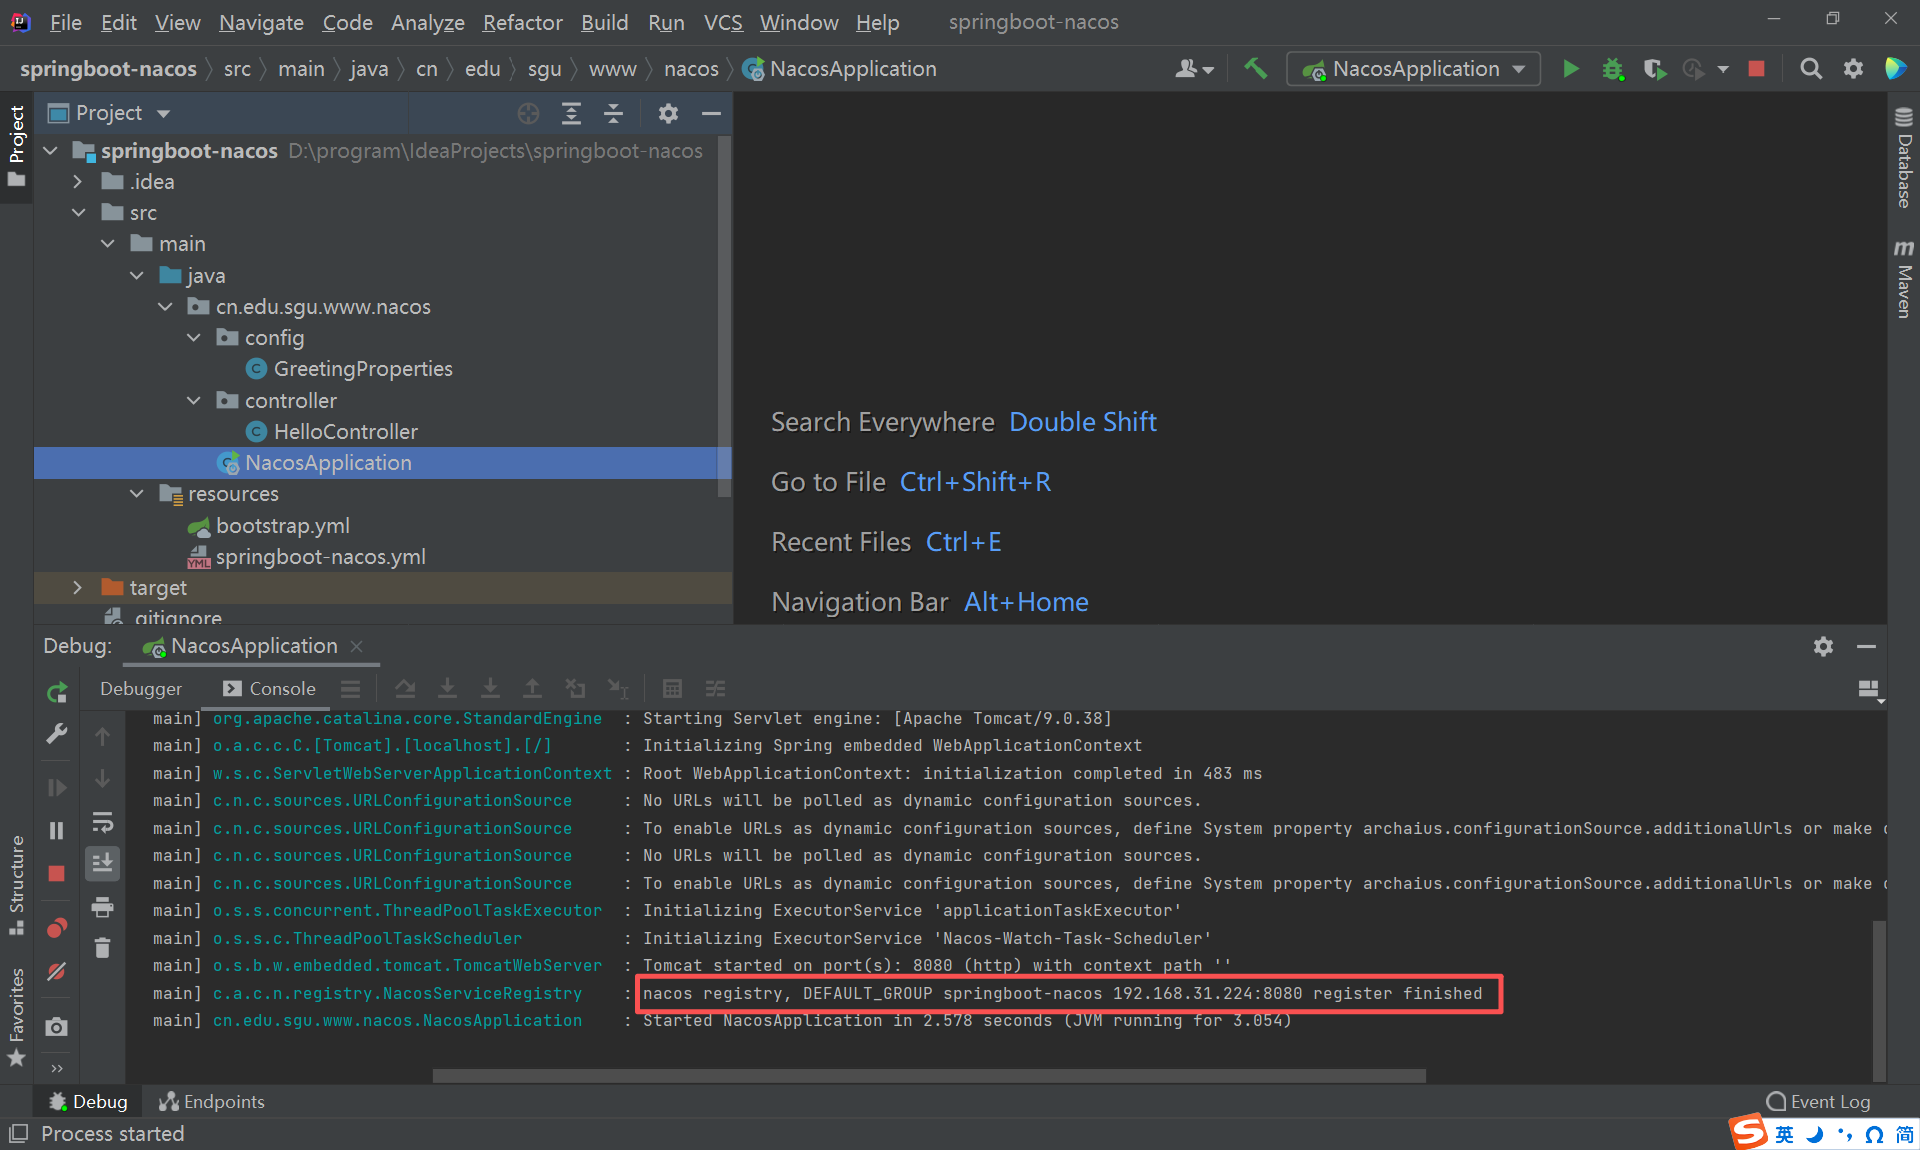Switch to the Debugger tab

141,688
